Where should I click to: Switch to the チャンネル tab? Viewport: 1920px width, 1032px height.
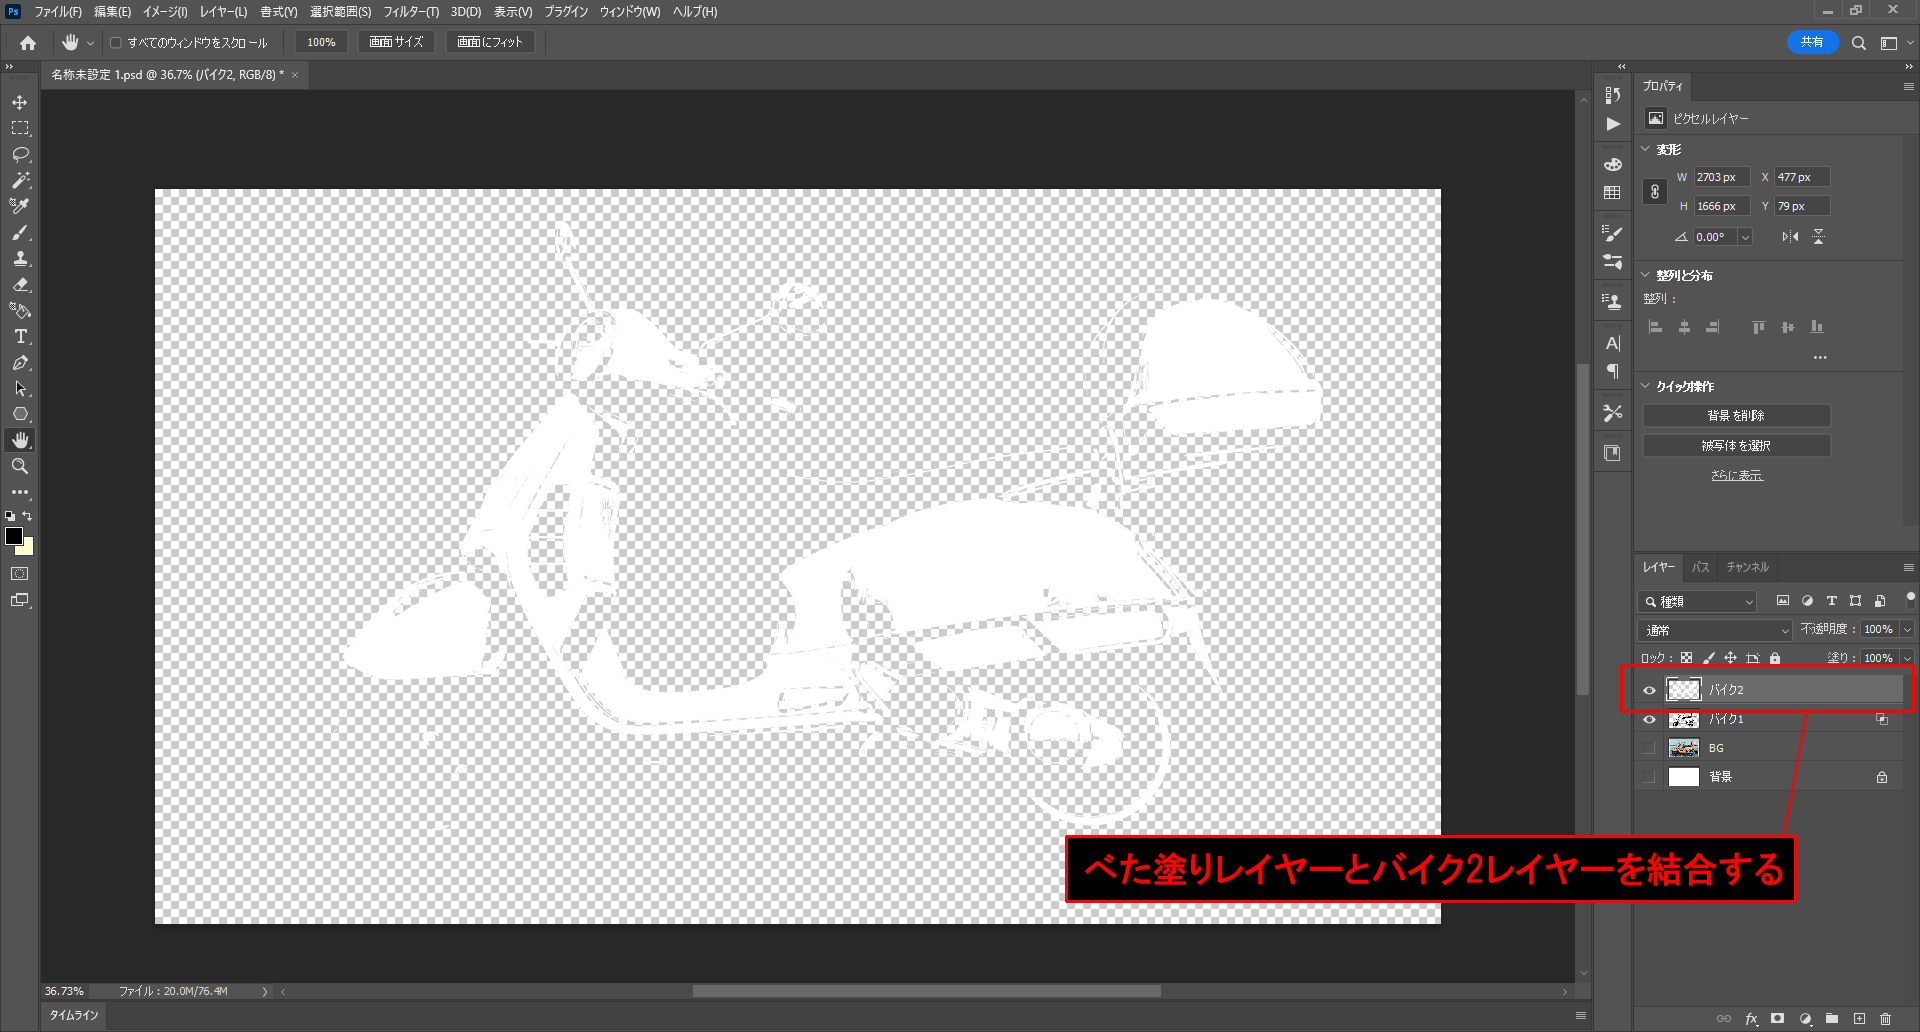[1747, 567]
